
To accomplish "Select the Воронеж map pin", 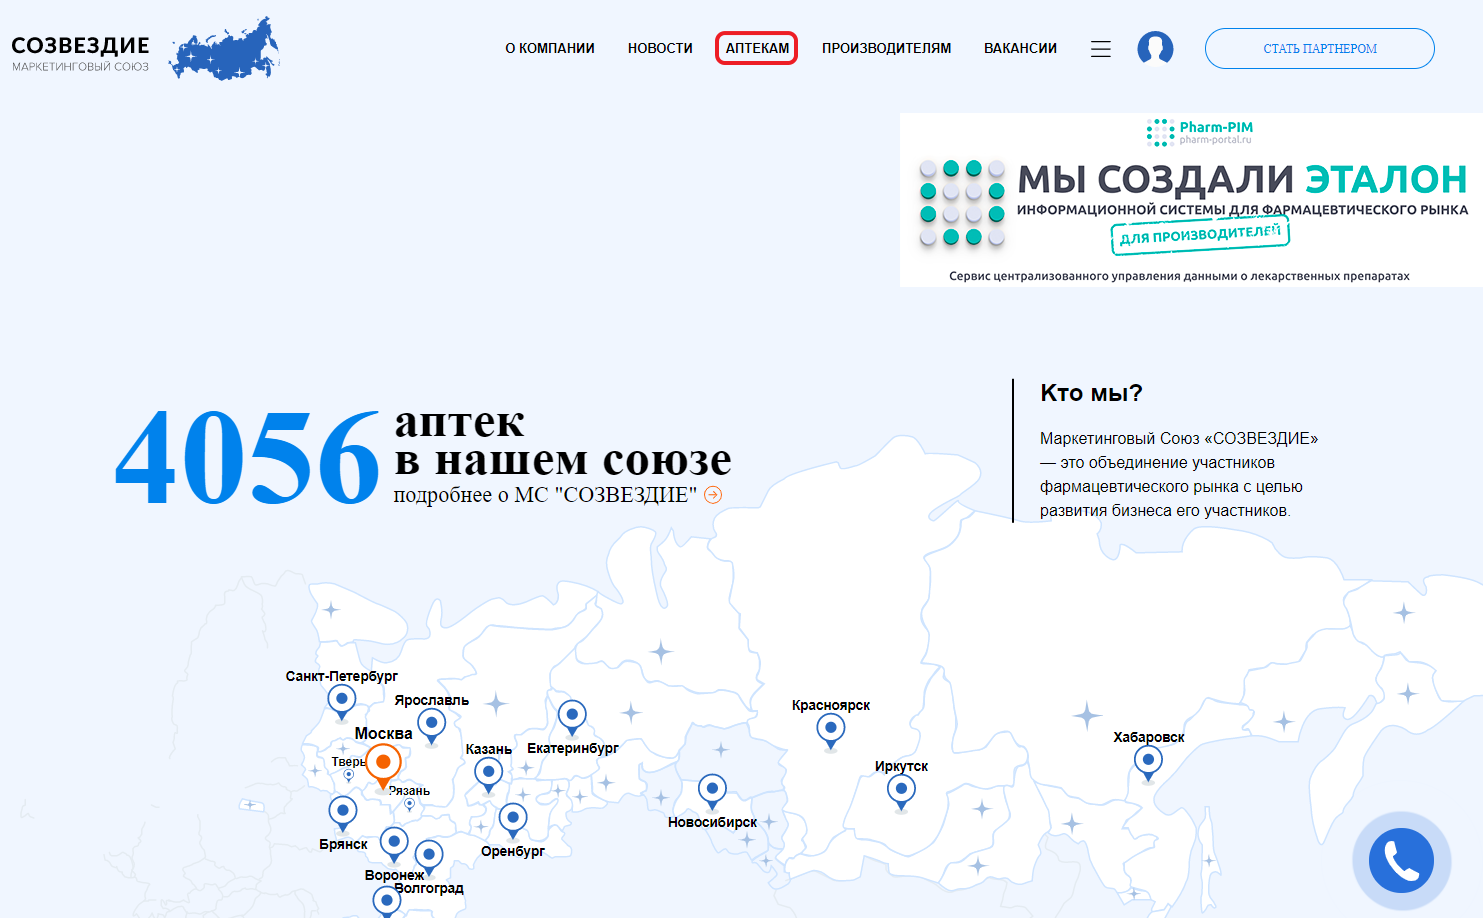I will coord(394,845).
